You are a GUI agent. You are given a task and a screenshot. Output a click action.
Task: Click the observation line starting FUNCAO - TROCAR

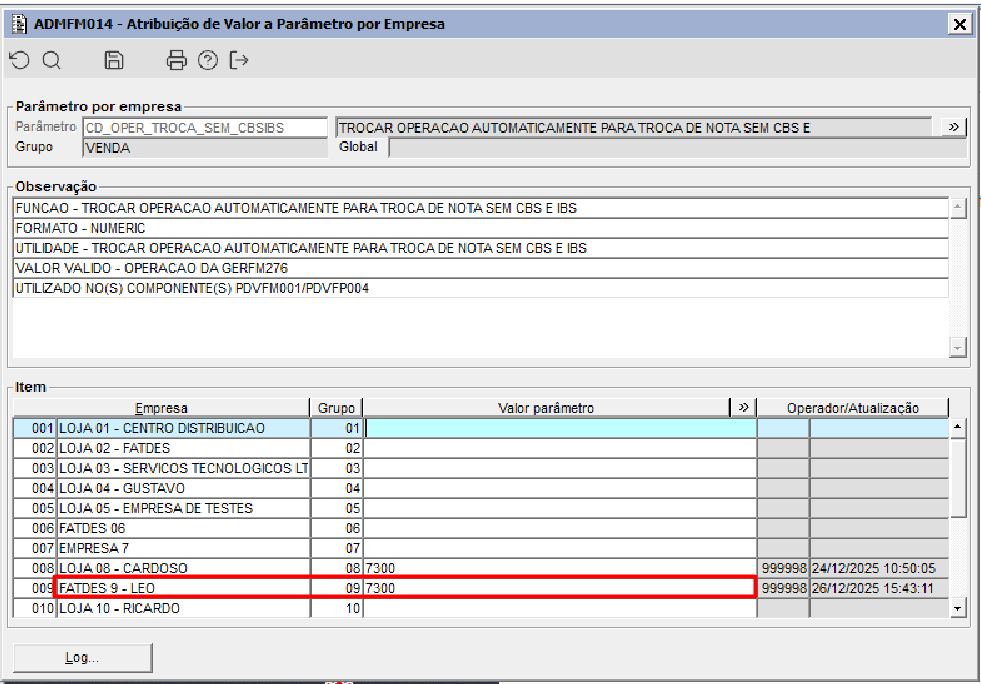tap(480, 208)
